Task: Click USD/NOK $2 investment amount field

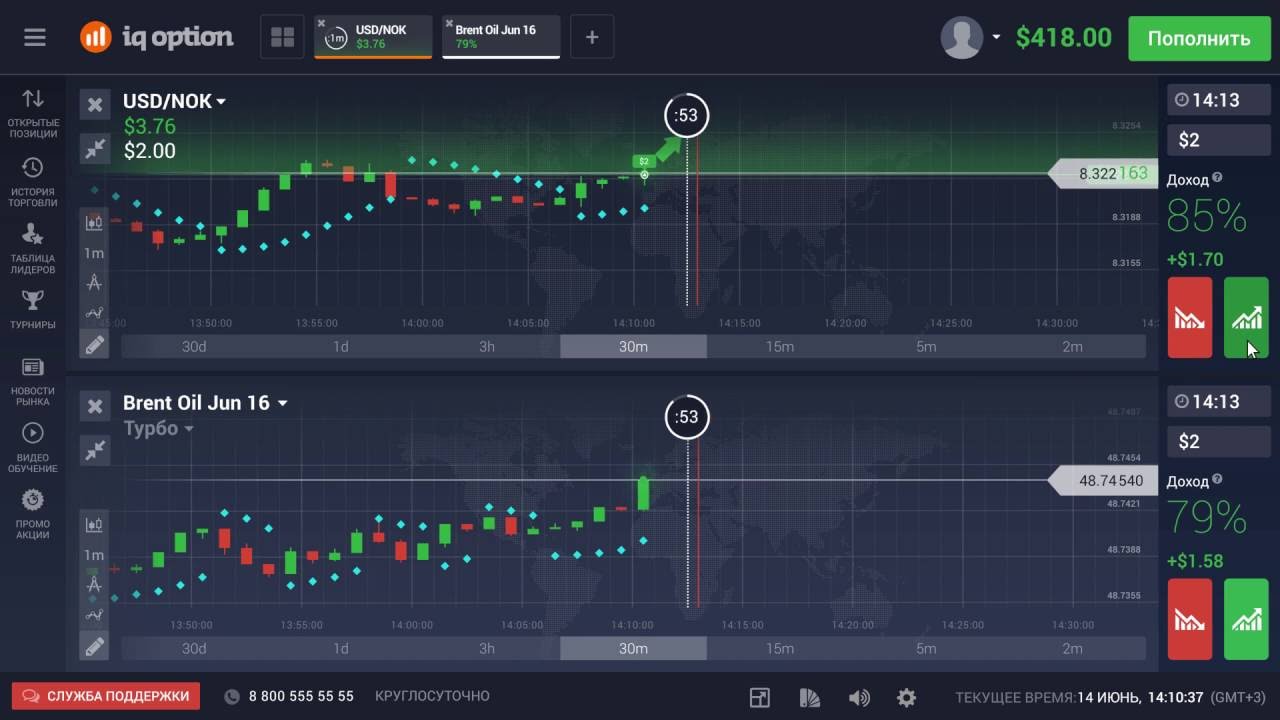Action: (x=1218, y=140)
